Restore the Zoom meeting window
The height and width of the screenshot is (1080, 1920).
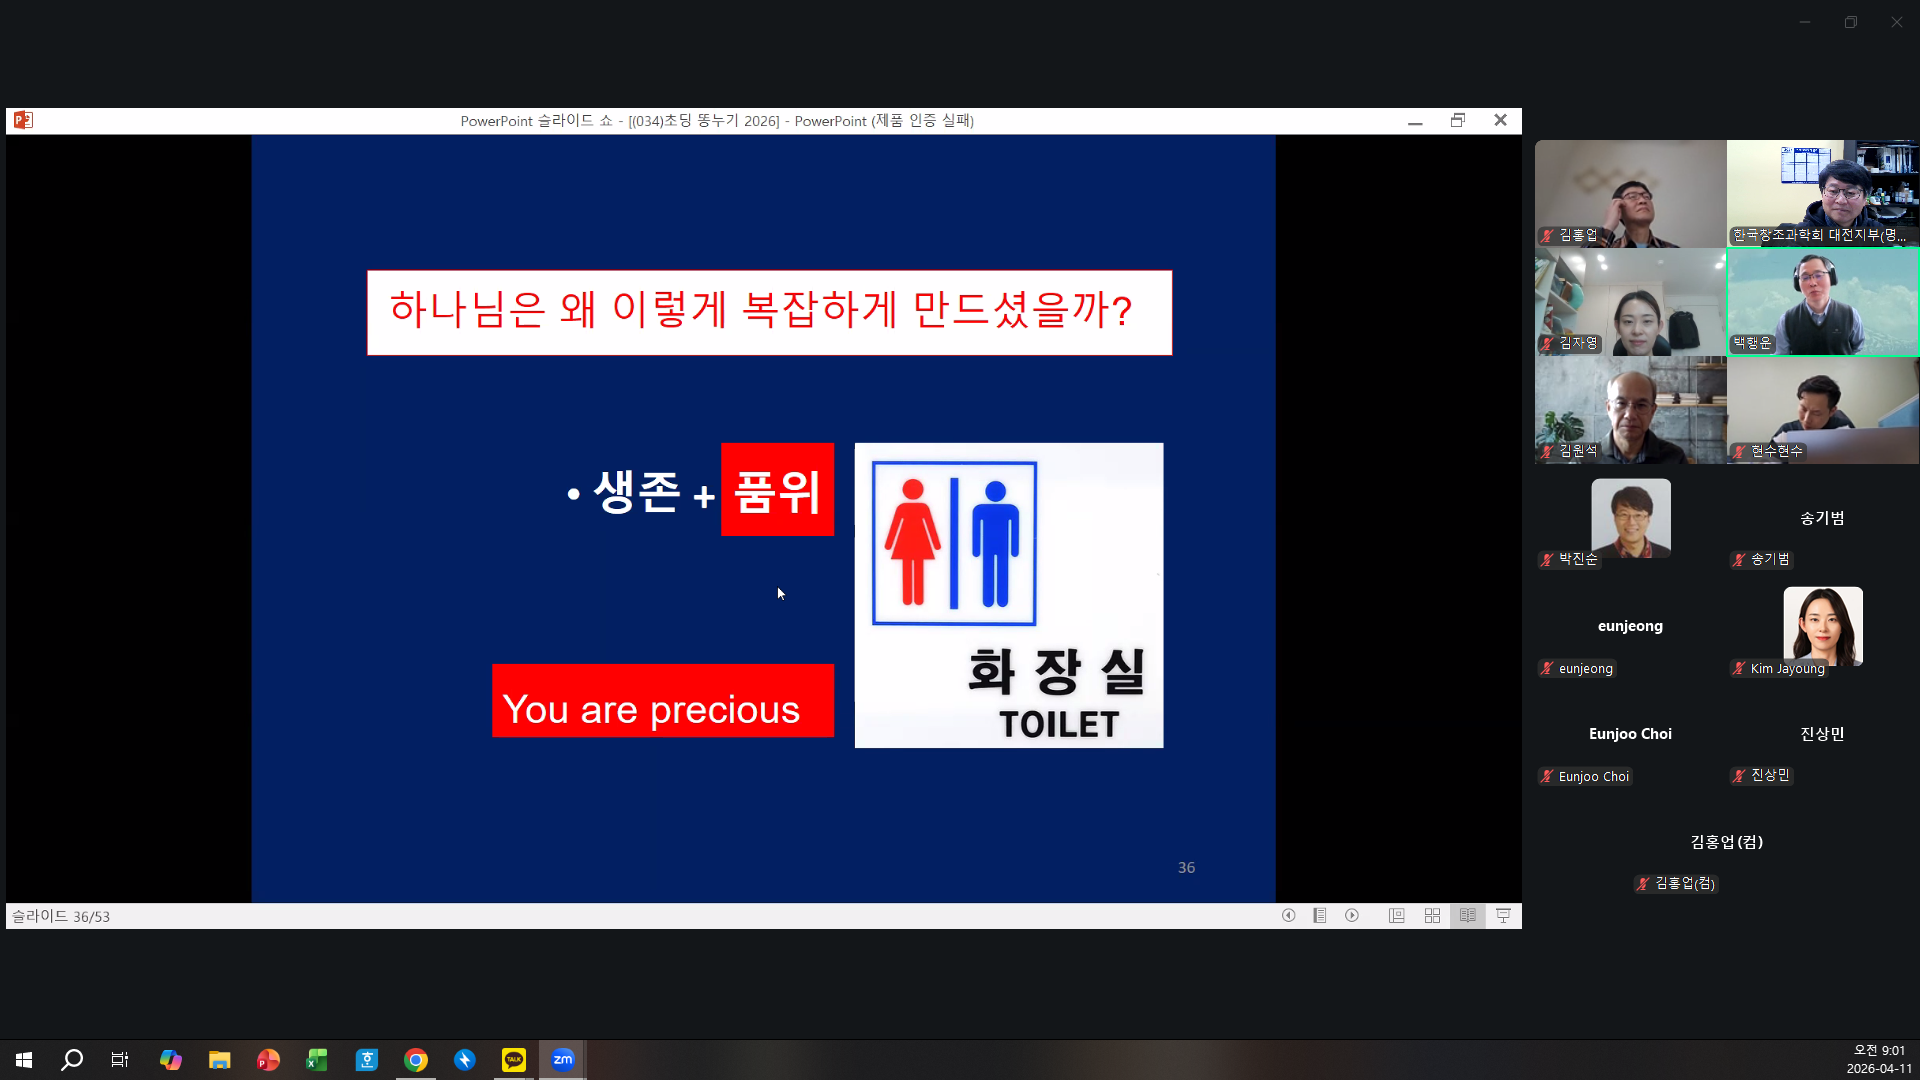click(1851, 22)
